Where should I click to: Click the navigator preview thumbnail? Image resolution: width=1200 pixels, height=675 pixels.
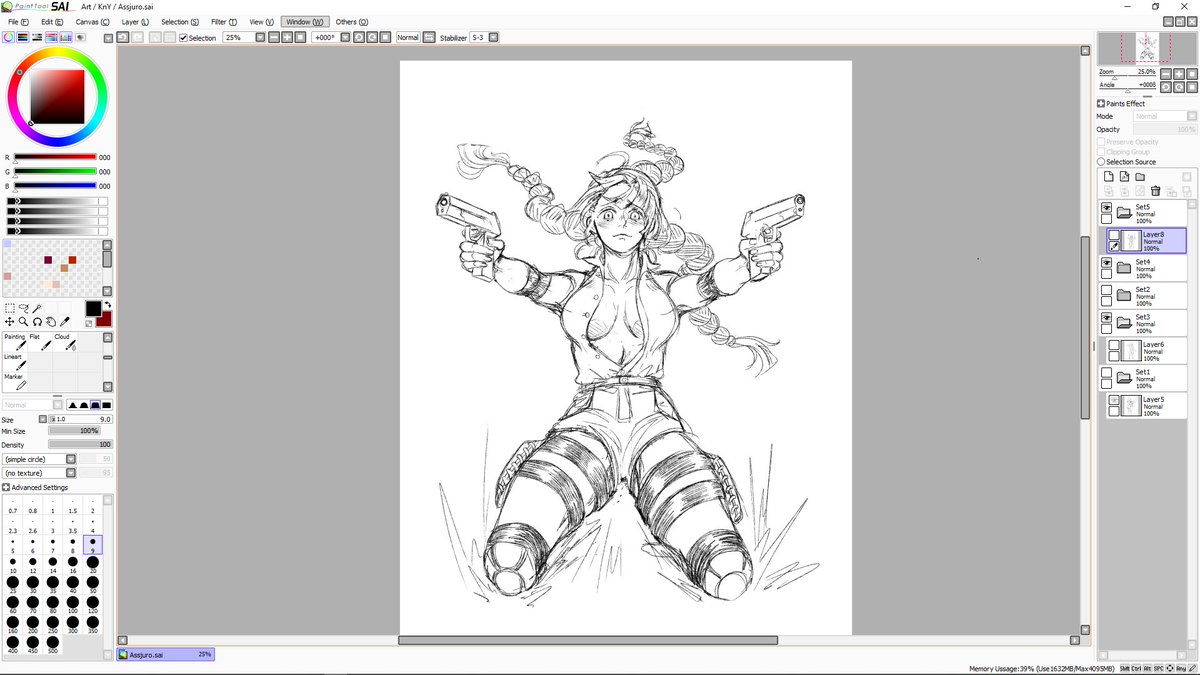tap(1146, 47)
